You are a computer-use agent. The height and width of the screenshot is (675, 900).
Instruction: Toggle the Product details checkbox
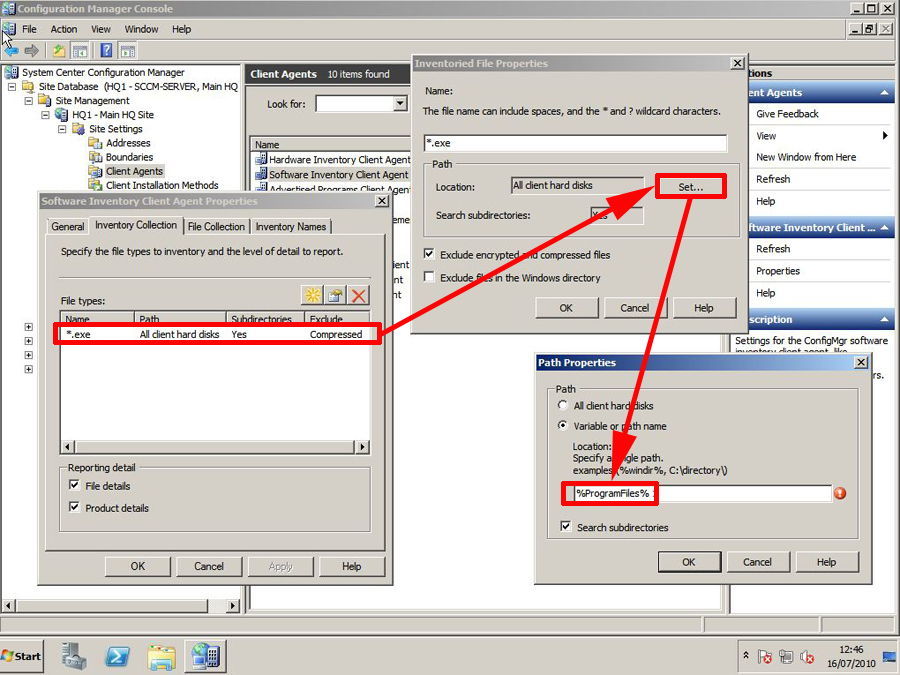(74, 507)
